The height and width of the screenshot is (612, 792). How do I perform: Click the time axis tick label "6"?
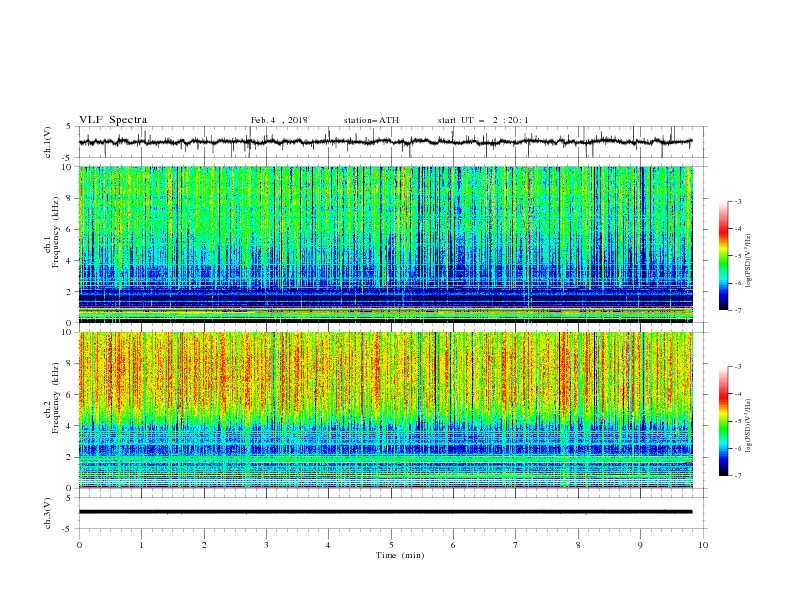pos(453,545)
